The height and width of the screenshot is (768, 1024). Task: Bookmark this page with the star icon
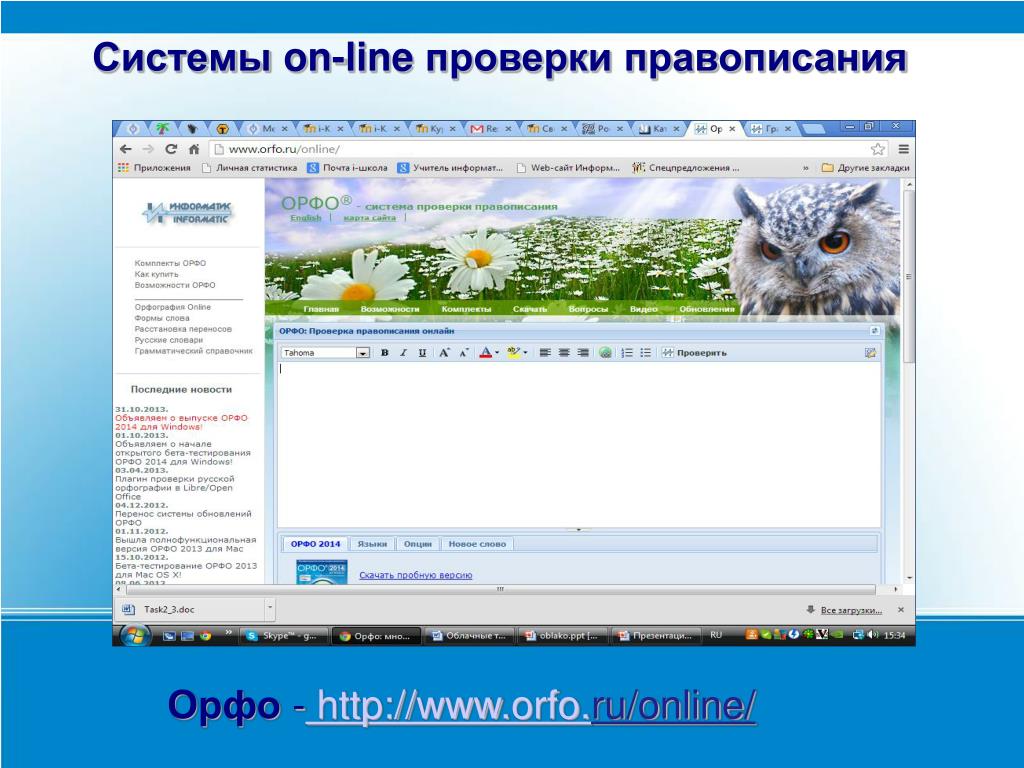coord(878,149)
